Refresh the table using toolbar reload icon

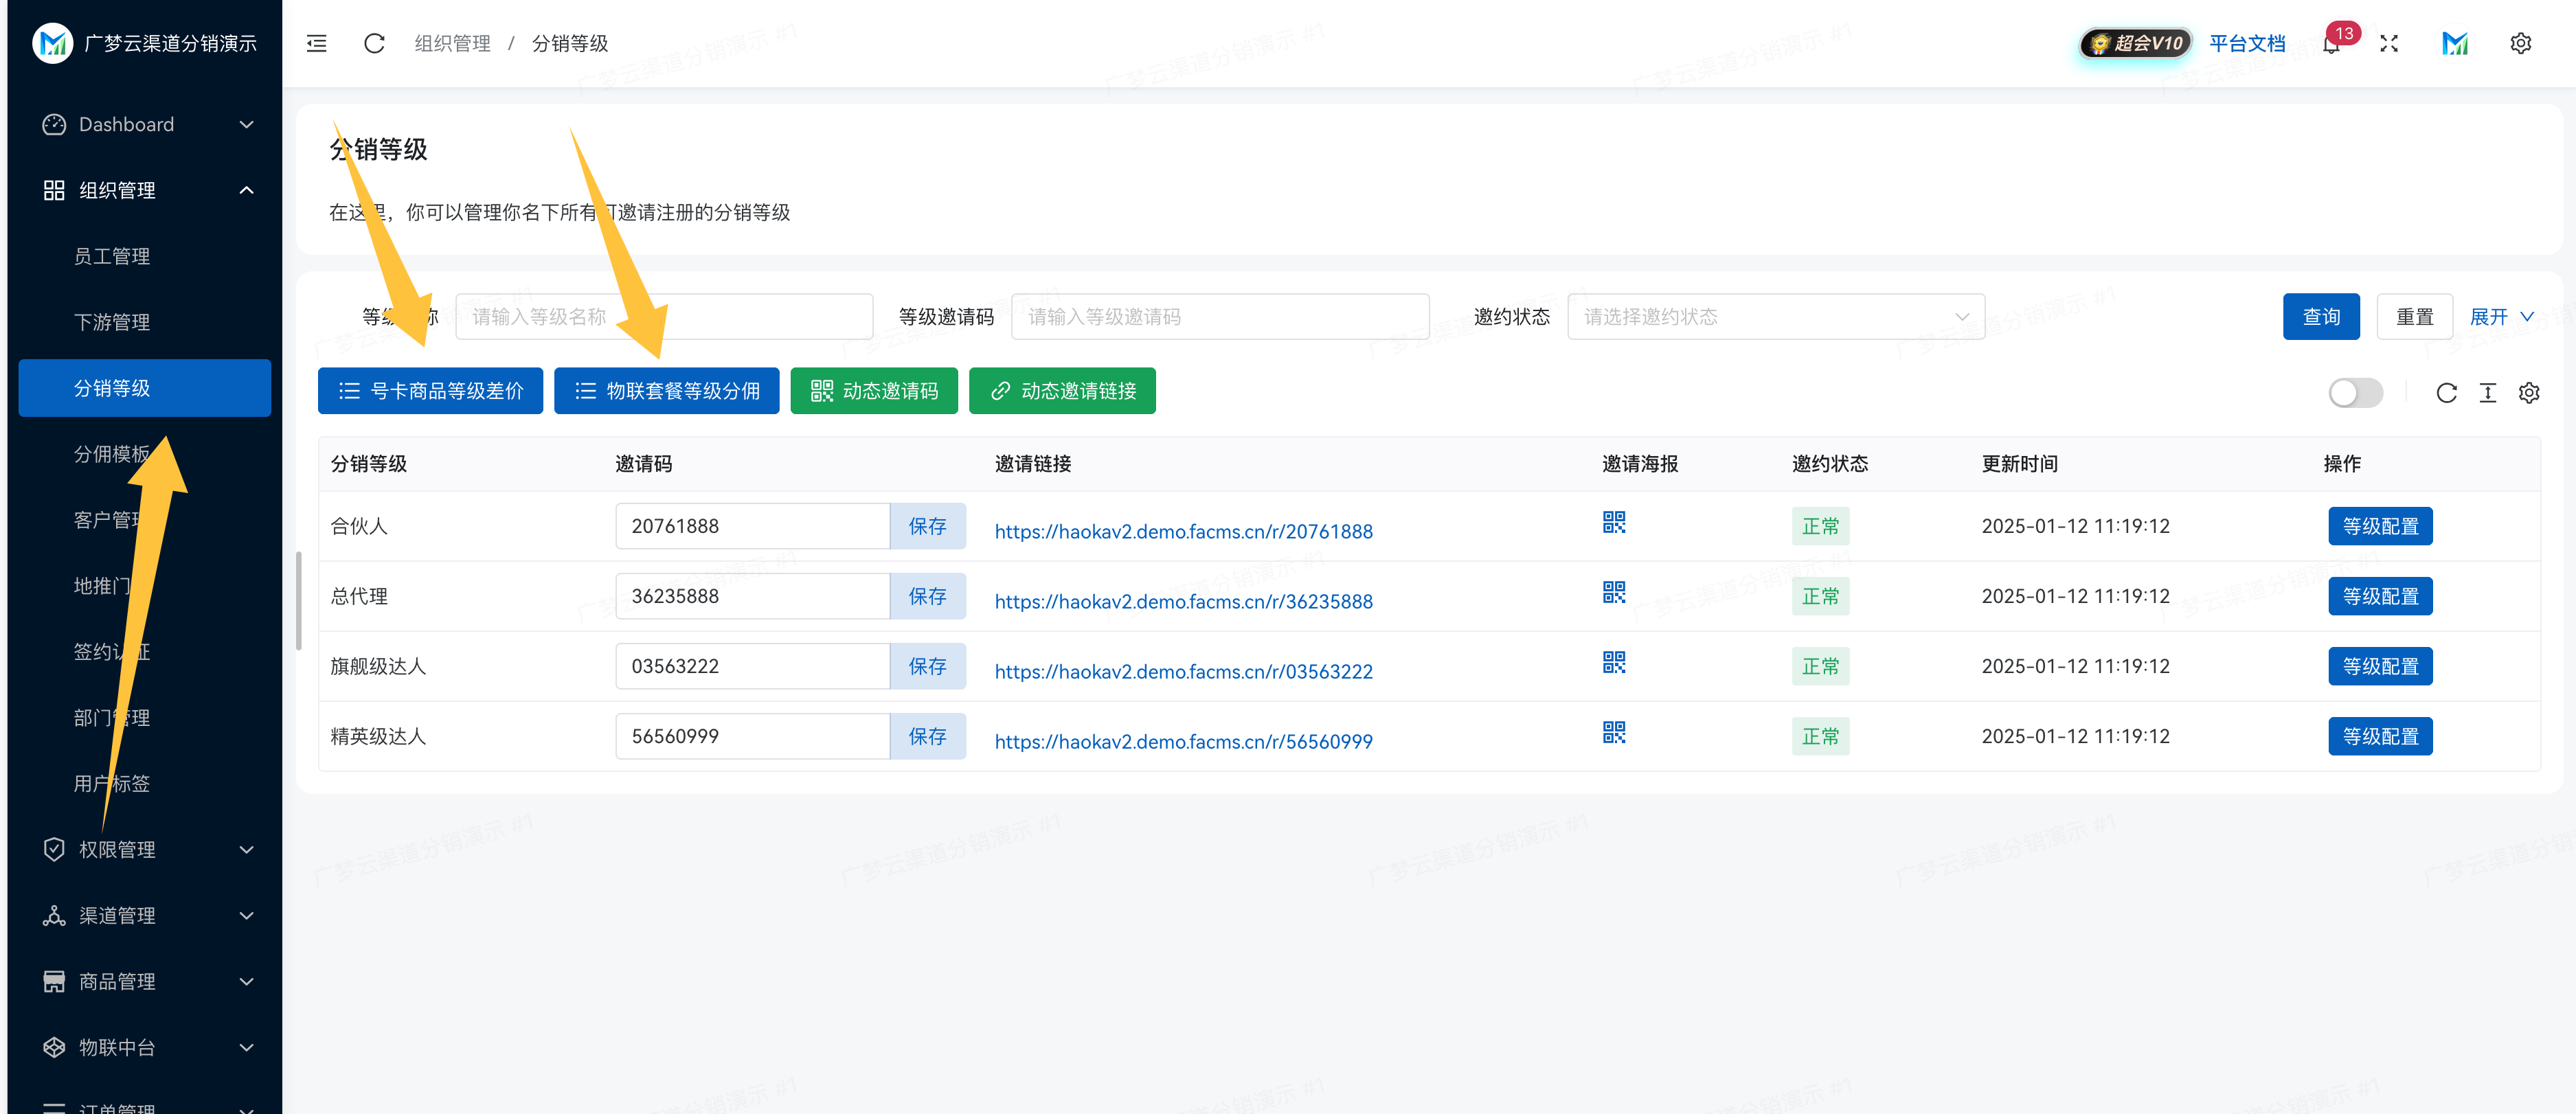(2446, 393)
